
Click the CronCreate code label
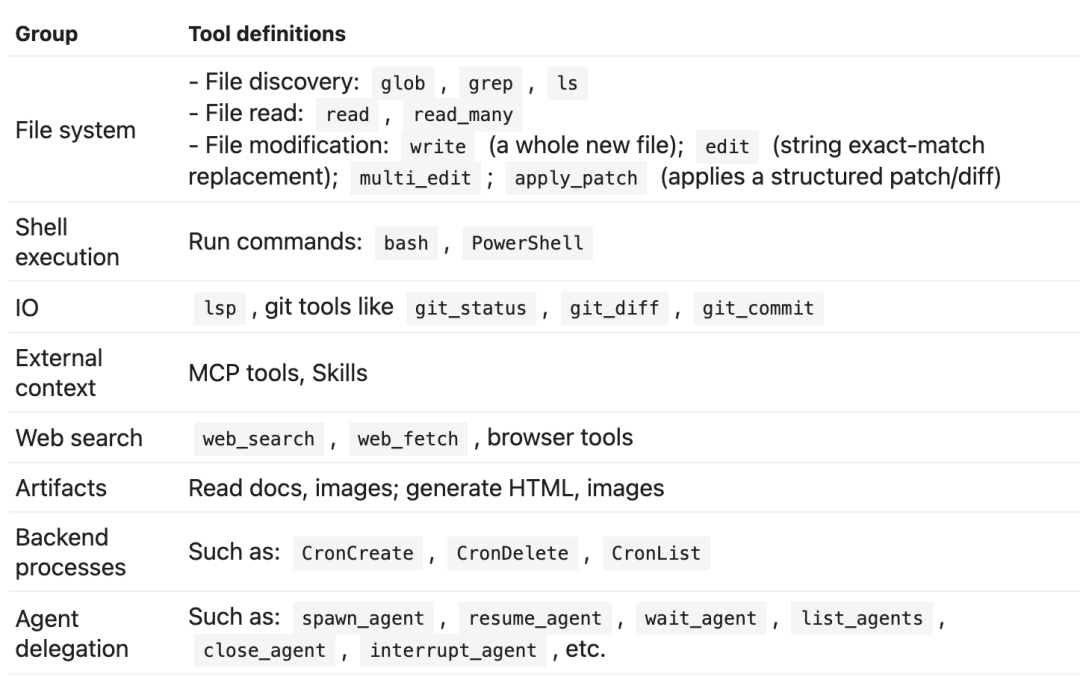tap(357, 553)
